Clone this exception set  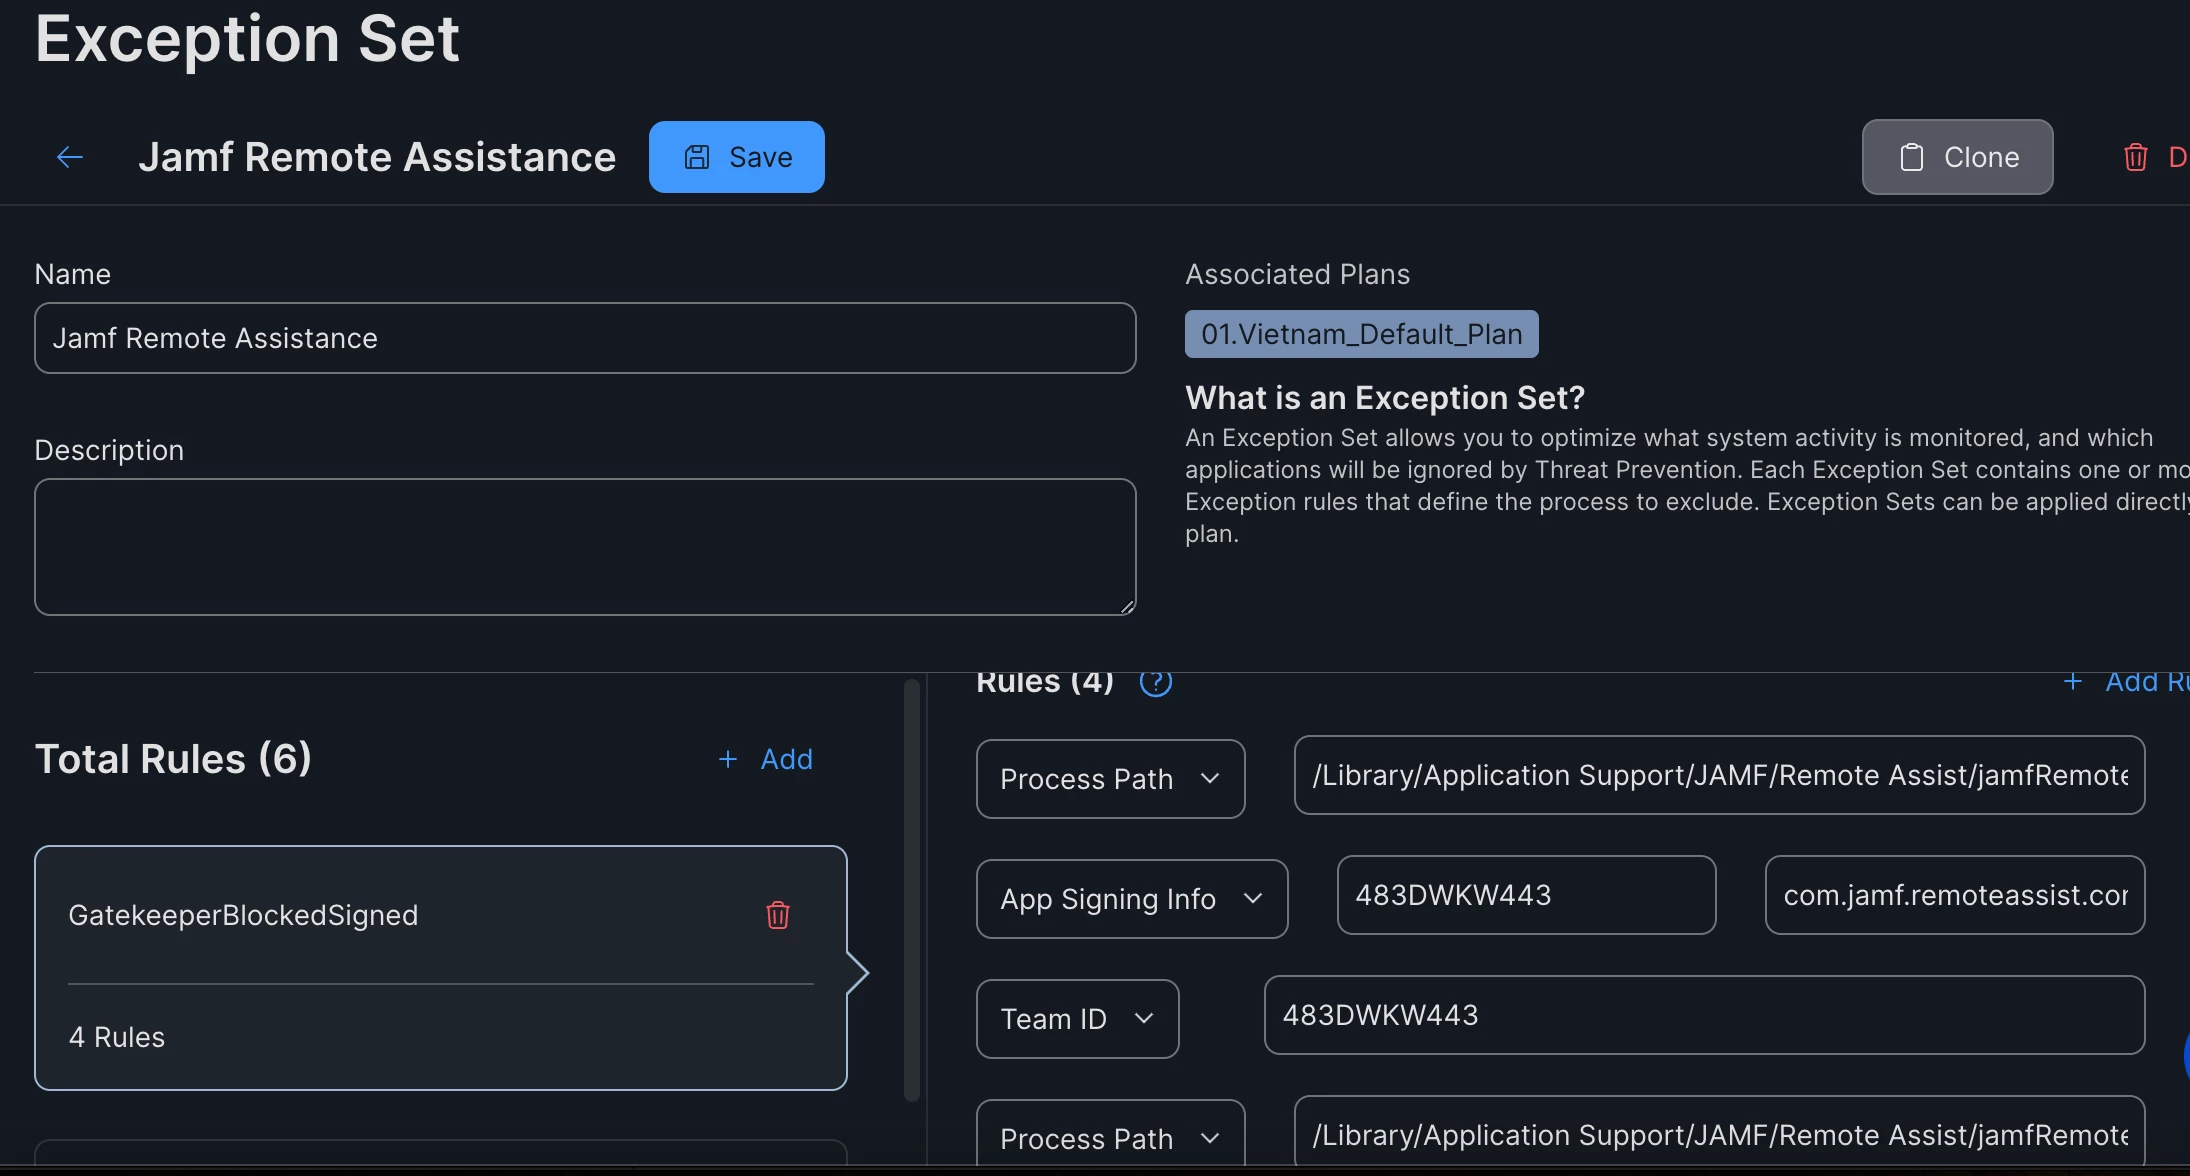[x=1957, y=157]
